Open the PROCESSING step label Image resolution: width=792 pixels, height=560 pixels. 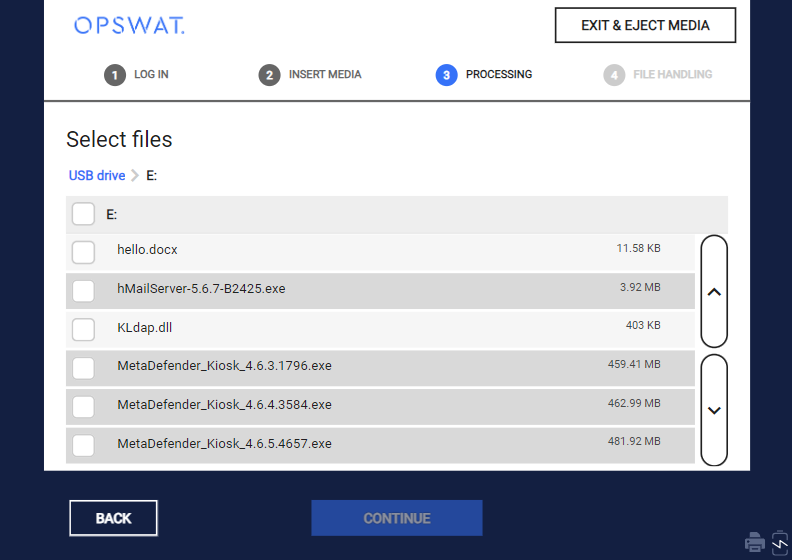click(x=499, y=74)
